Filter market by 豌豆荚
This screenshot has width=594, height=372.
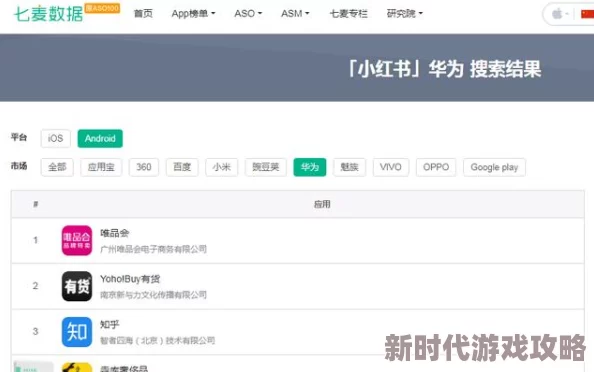(x=266, y=167)
